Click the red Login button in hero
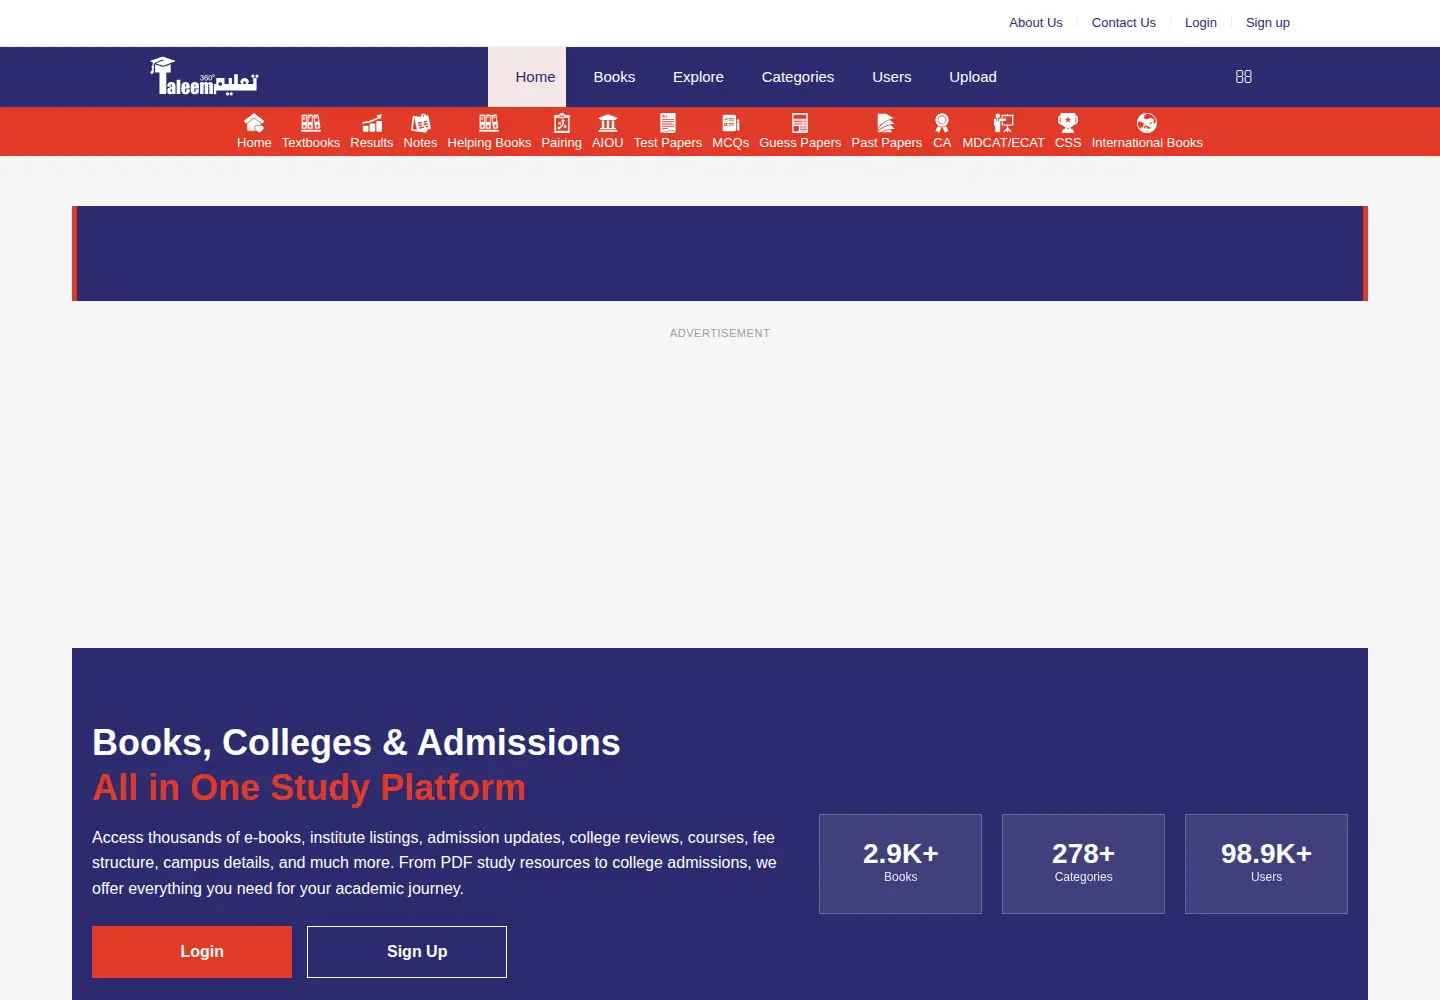 click(192, 952)
